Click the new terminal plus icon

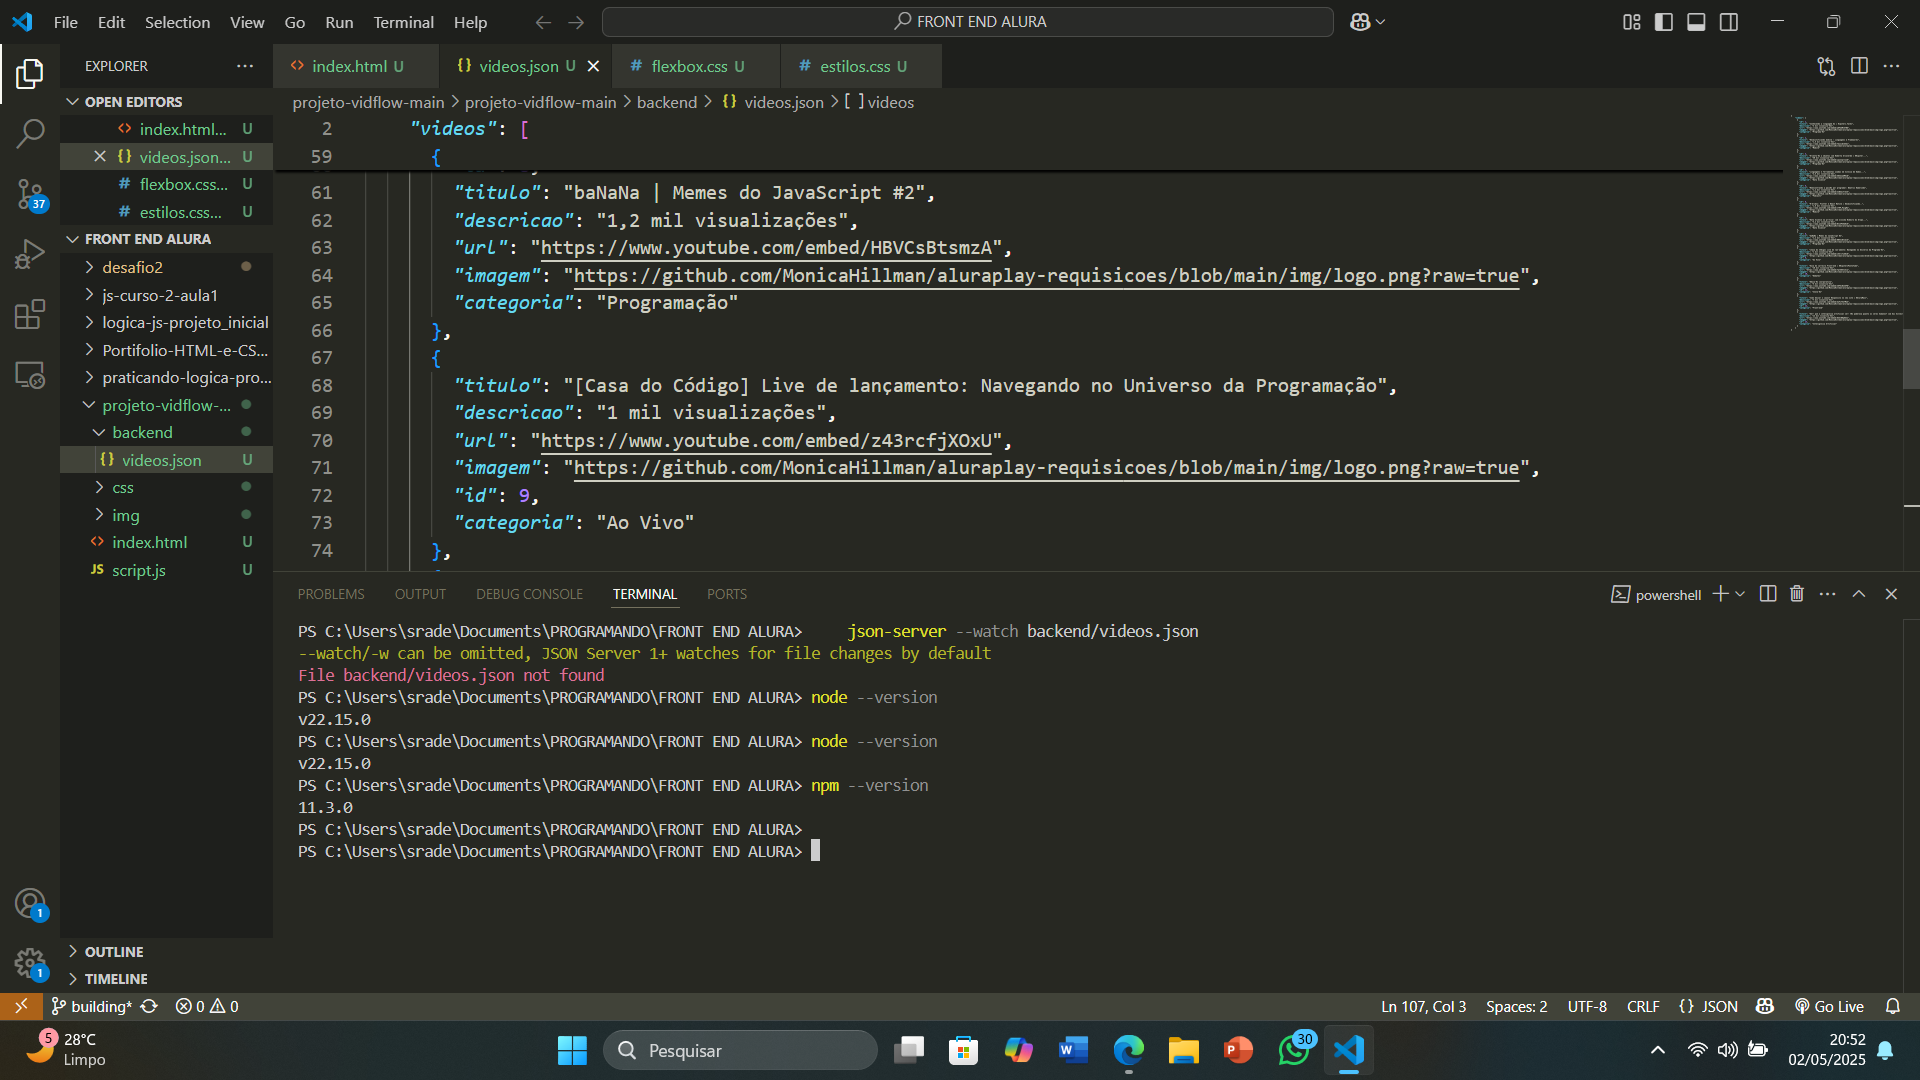click(x=1720, y=594)
